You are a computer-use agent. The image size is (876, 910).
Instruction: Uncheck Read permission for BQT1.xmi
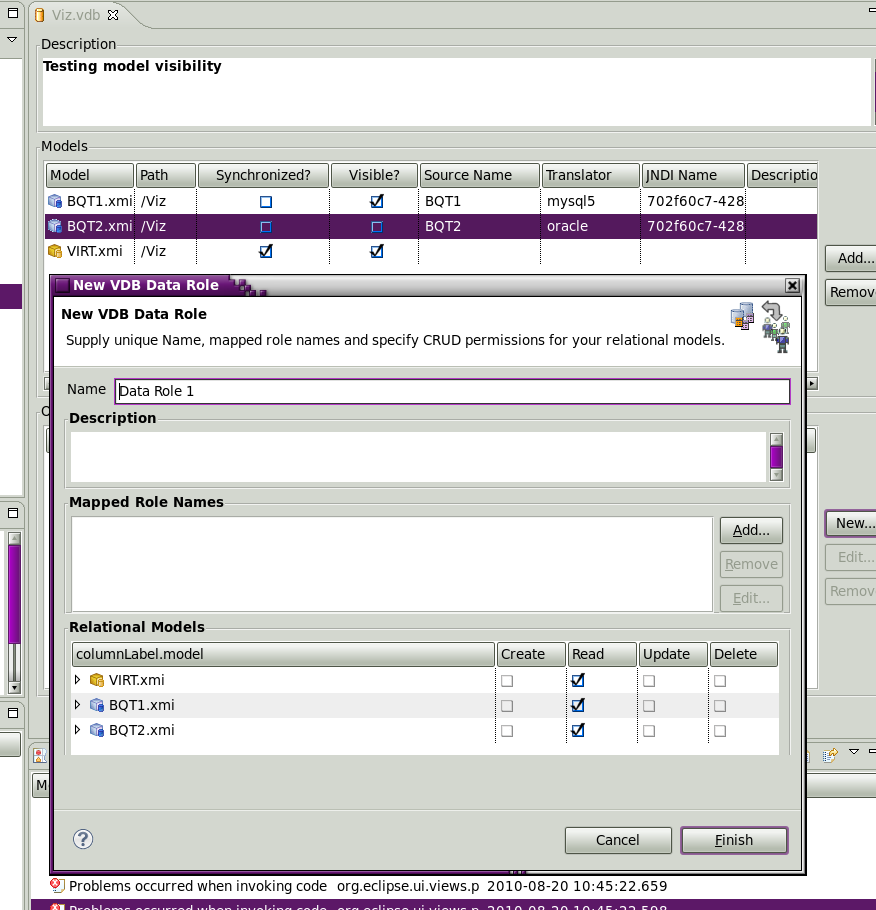(x=578, y=705)
